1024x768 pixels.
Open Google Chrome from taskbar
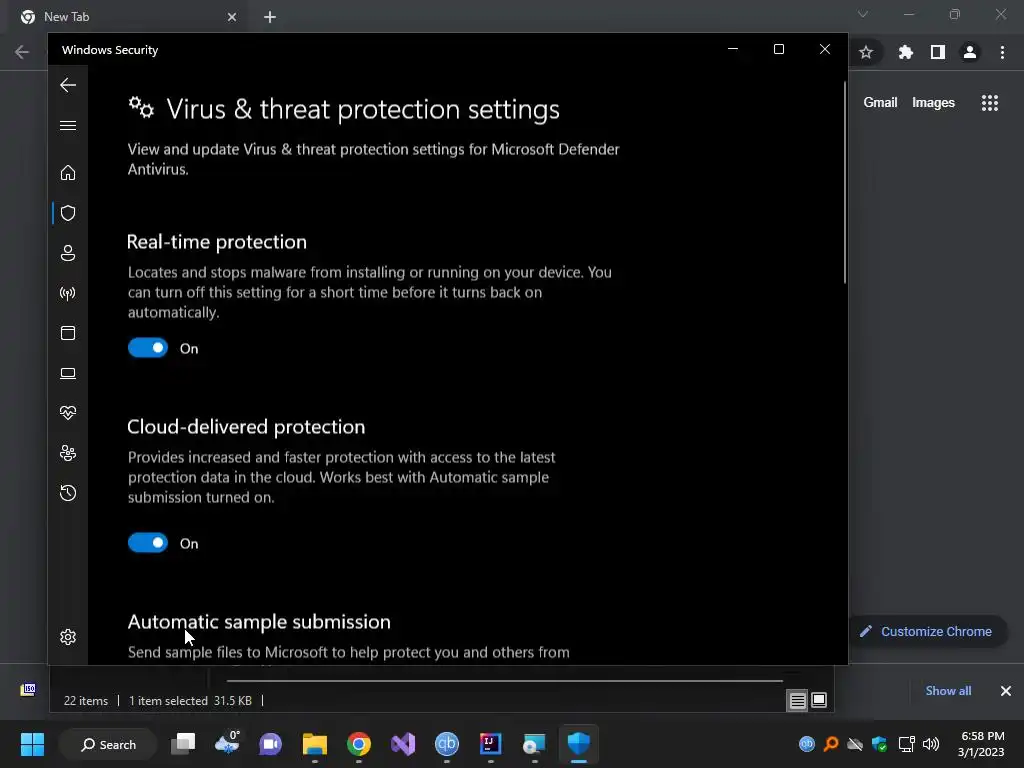[x=359, y=744]
